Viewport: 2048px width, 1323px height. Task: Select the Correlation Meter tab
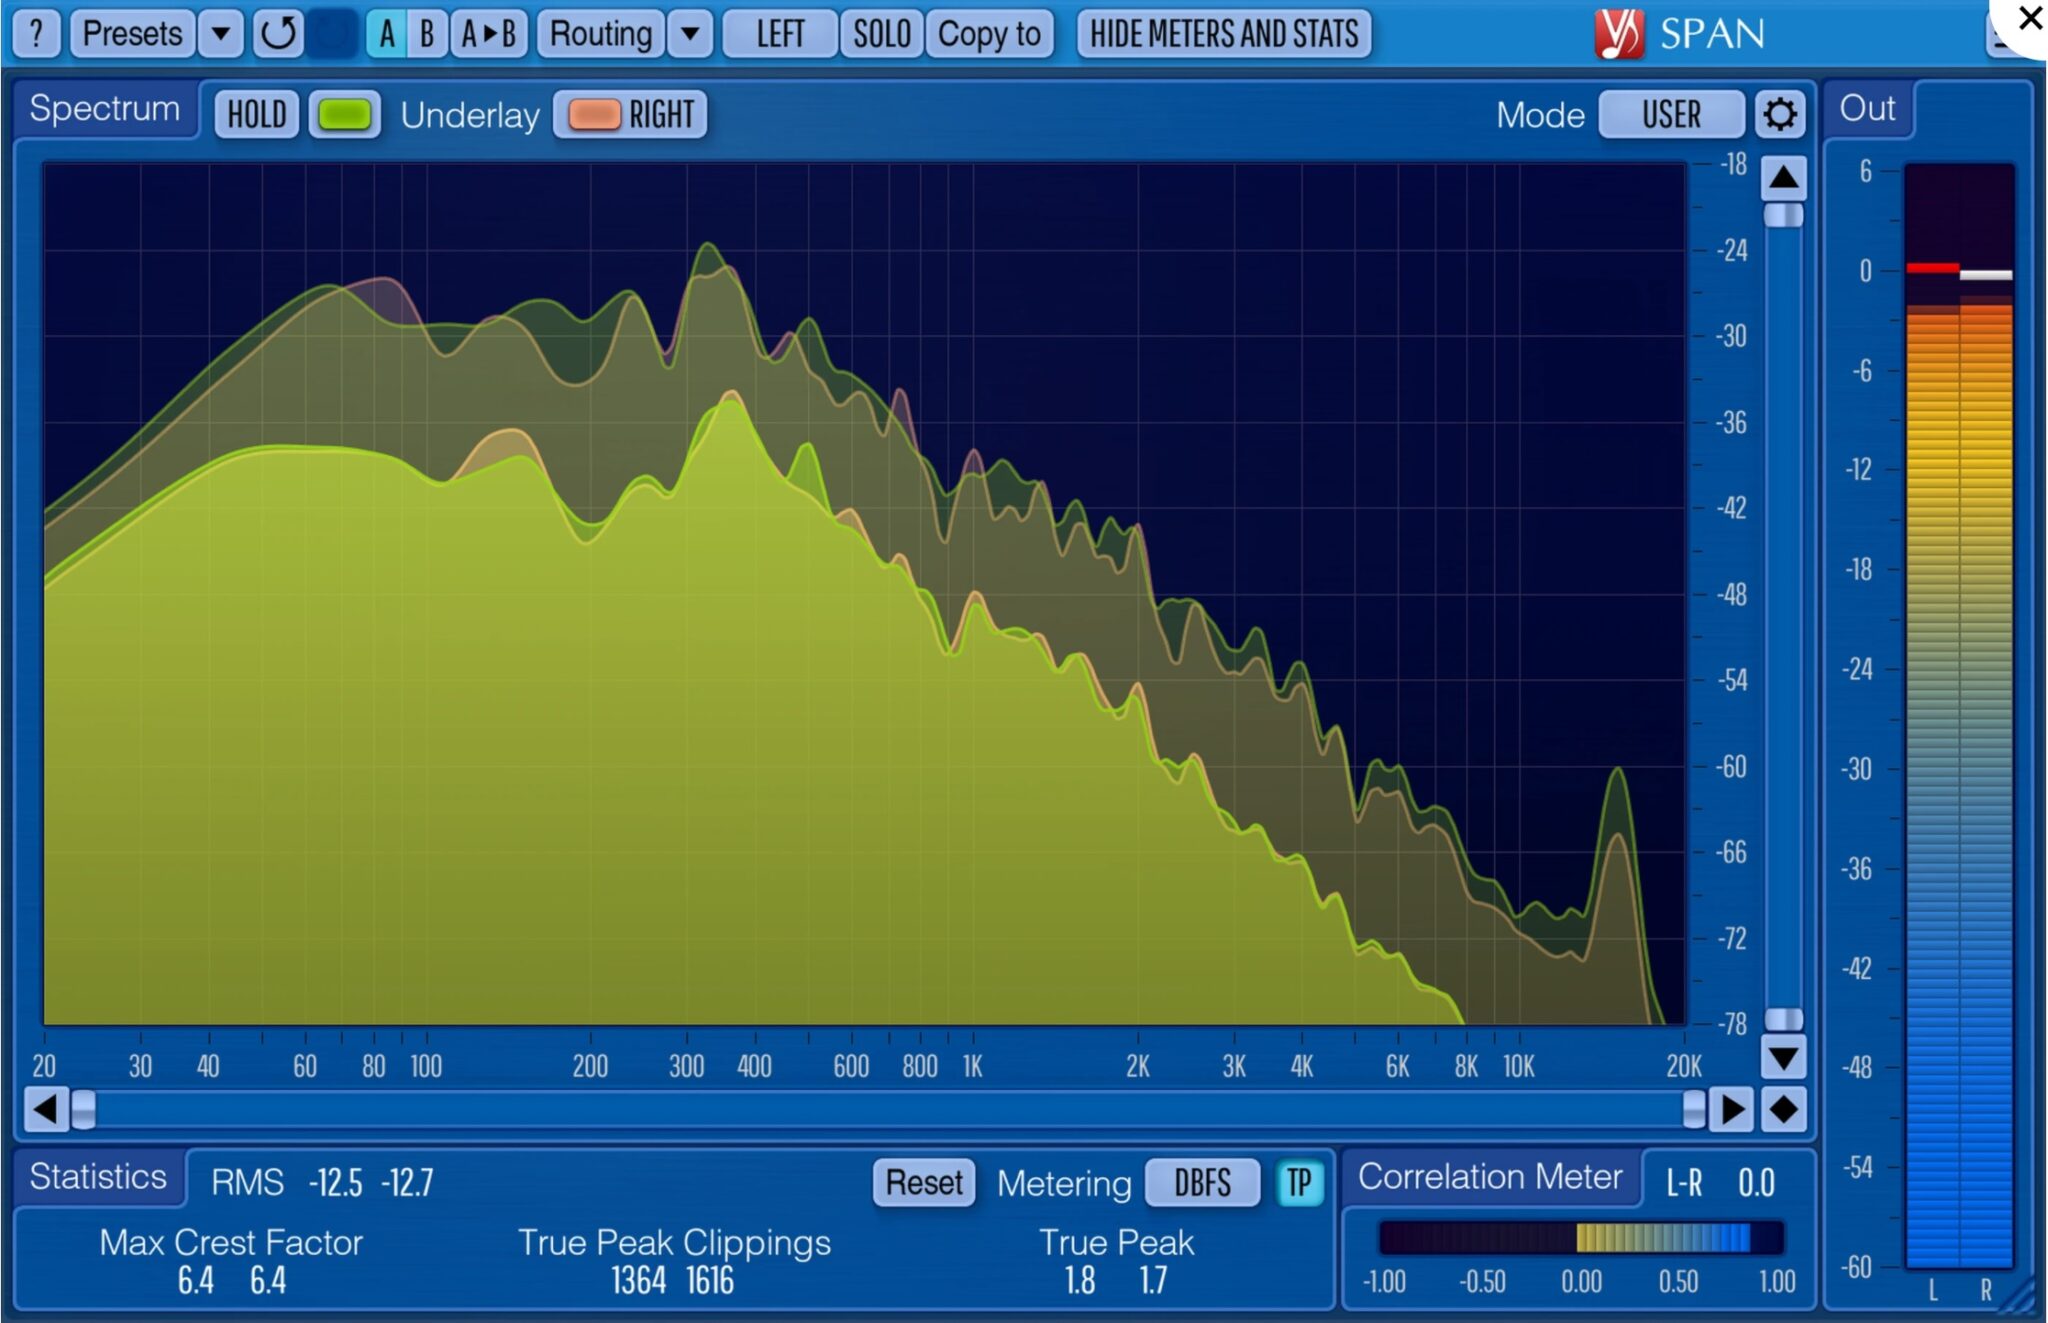pos(1492,1177)
